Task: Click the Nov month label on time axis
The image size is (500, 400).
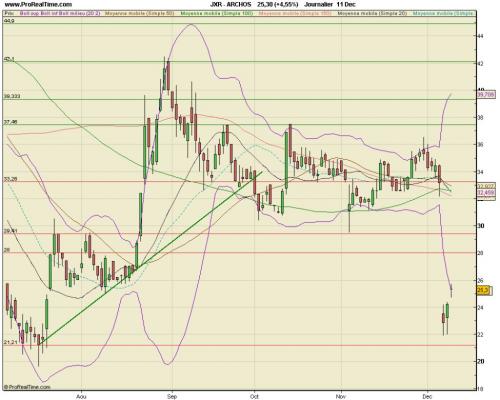Action: click(341, 396)
